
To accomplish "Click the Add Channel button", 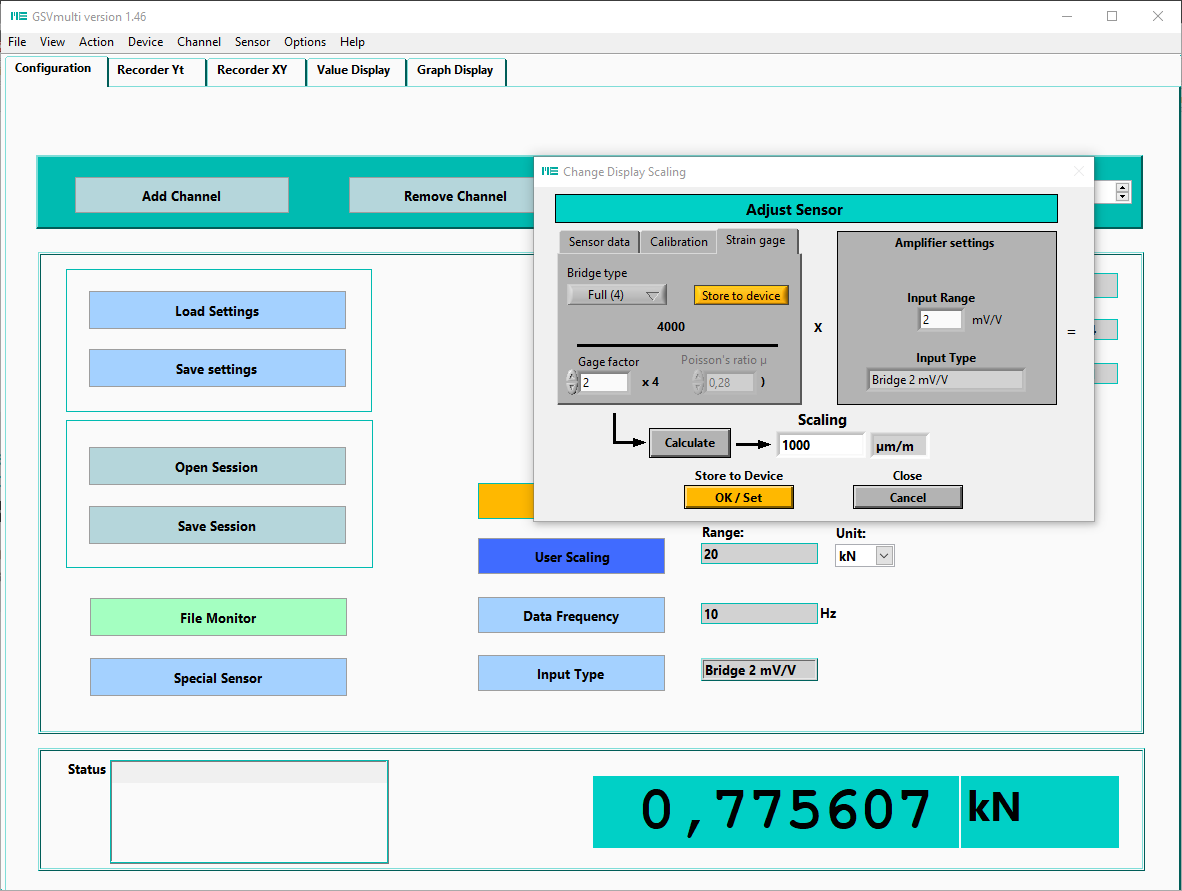I will [x=181, y=196].
